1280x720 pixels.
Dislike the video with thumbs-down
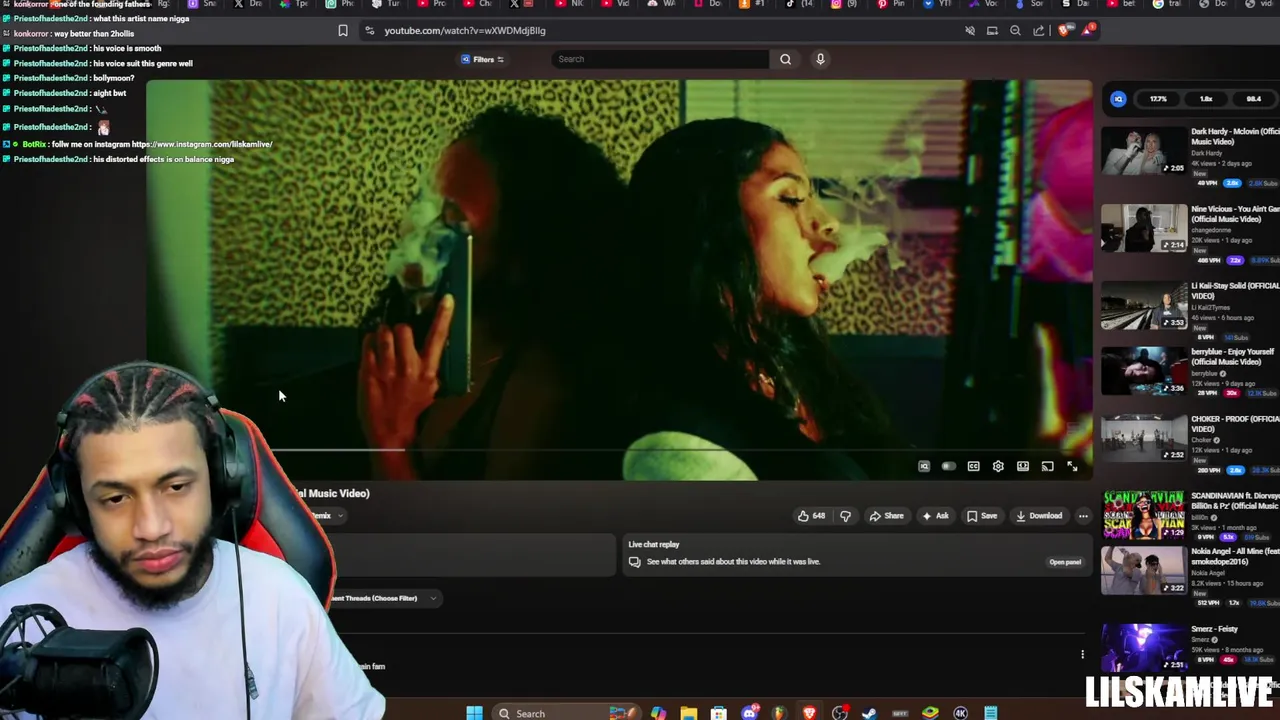(x=845, y=516)
